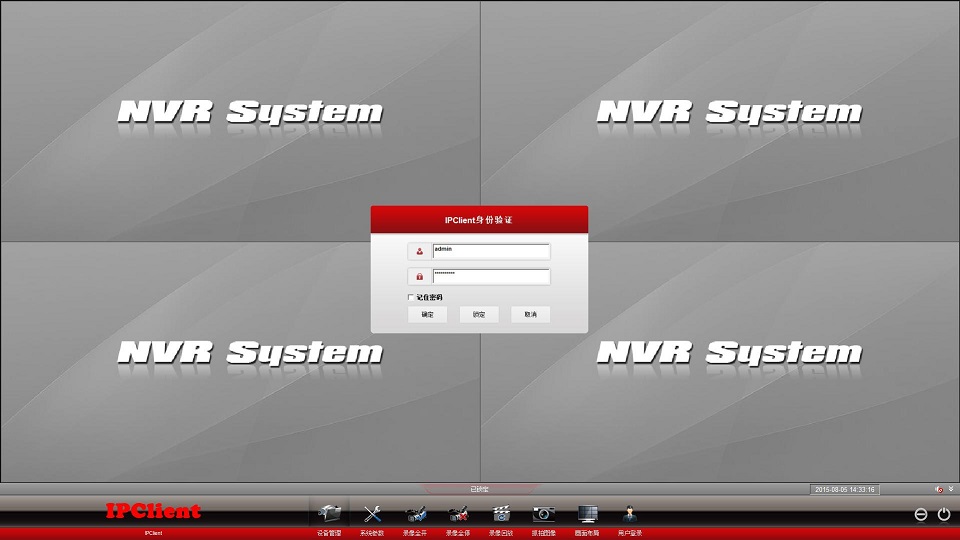Click the date-time display 2015-08-05 14:33:16
The height and width of the screenshot is (540, 960).
pos(844,489)
